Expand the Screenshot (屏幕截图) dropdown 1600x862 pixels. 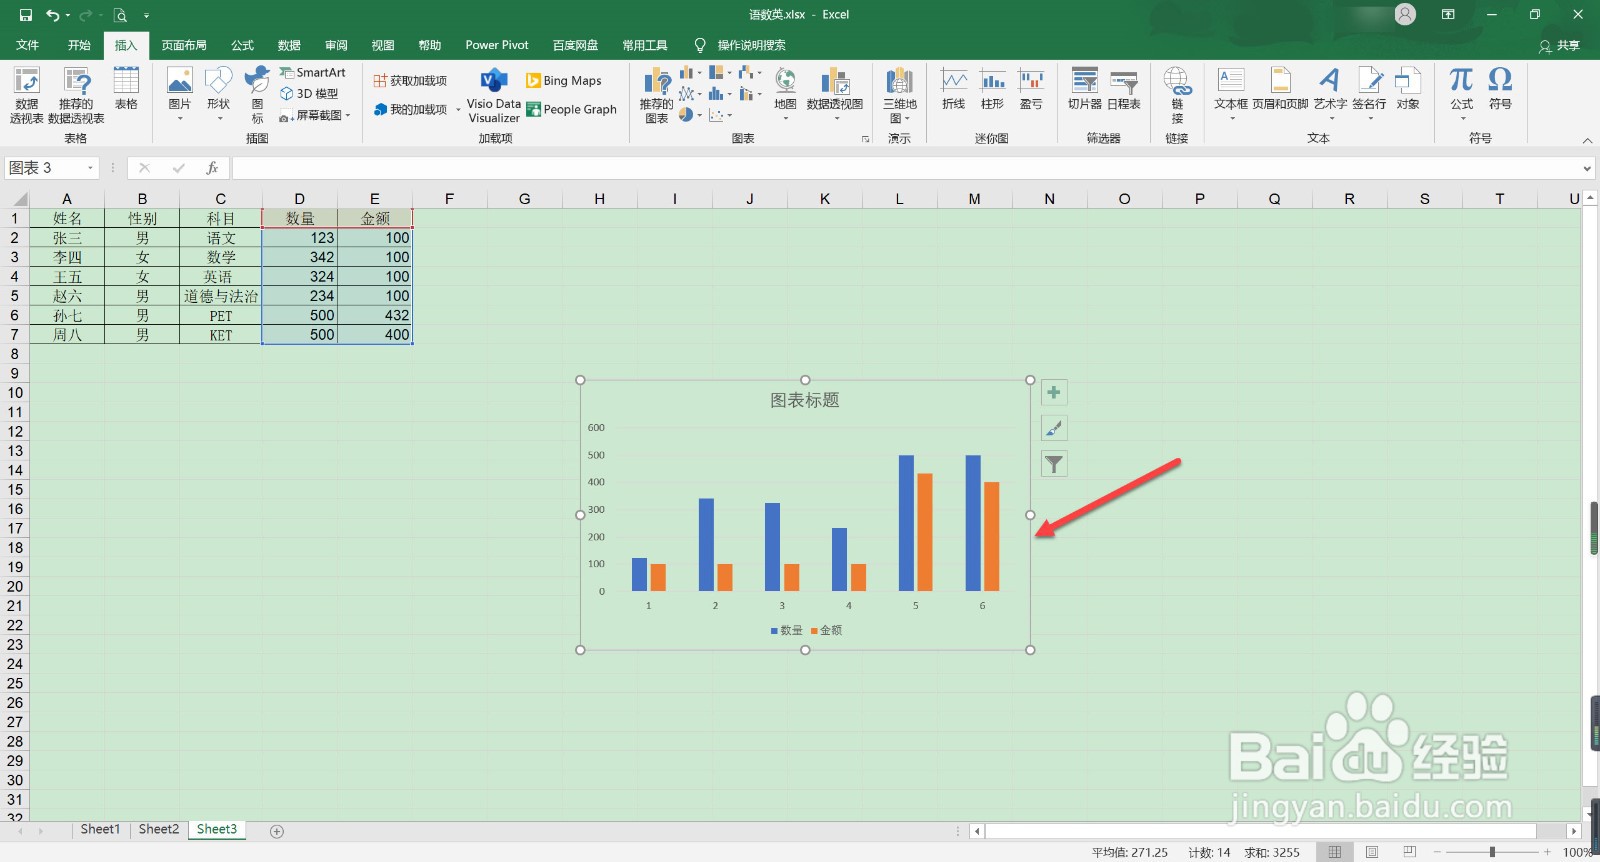pyautogui.click(x=348, y=116)
